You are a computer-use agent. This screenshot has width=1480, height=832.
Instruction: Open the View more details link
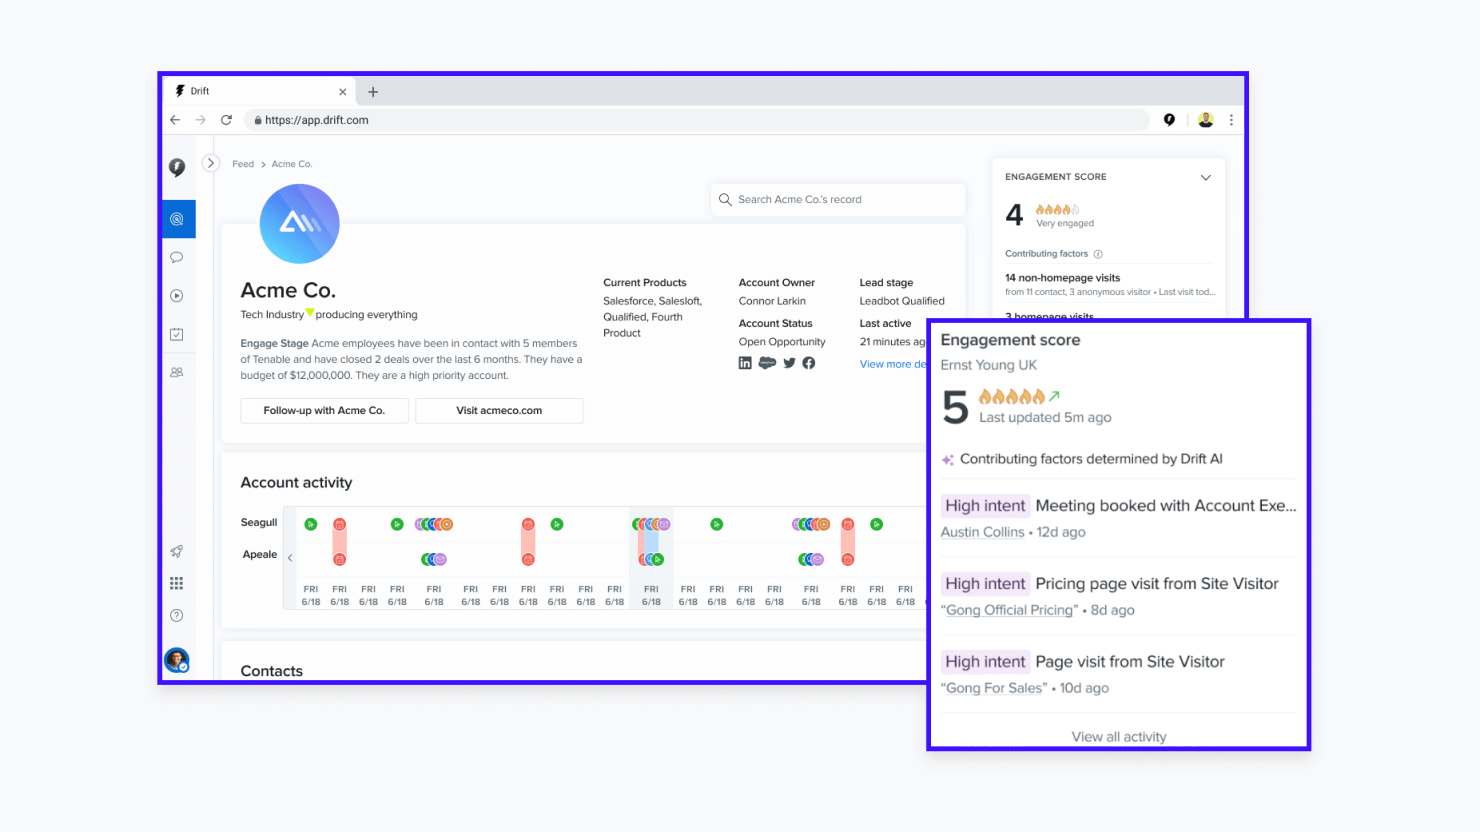tap(893, 364)
